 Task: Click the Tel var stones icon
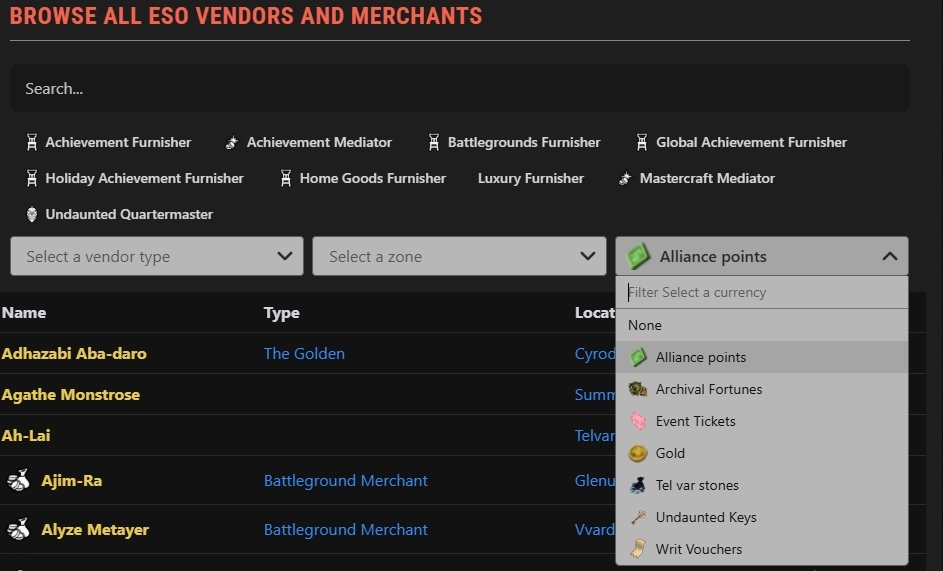coord(637,485)
